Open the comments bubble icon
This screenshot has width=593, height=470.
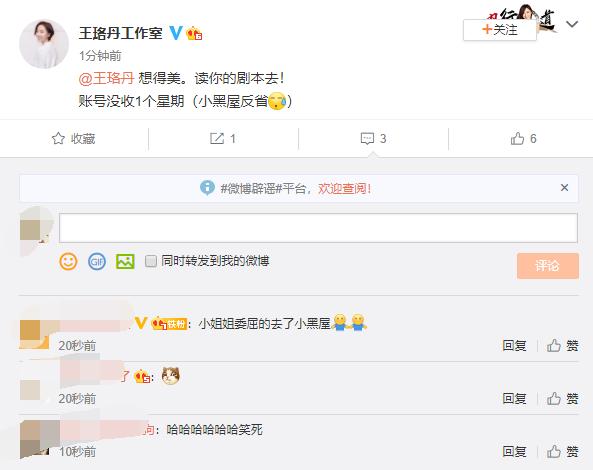pyautogui.click(x=367, y=139)
